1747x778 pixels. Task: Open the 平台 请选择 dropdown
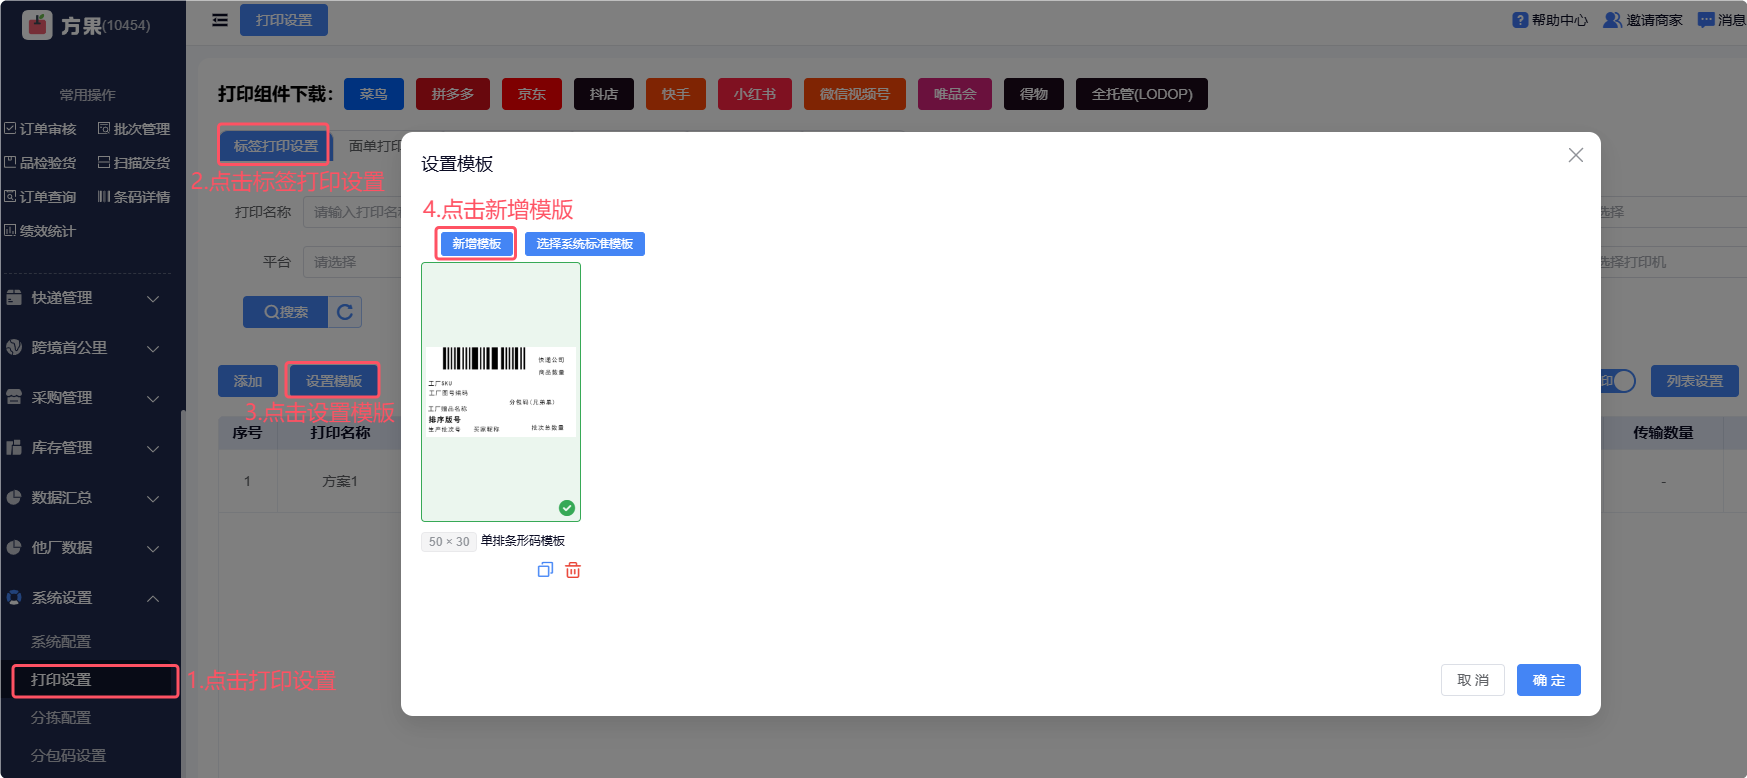(x=352, y=262)
